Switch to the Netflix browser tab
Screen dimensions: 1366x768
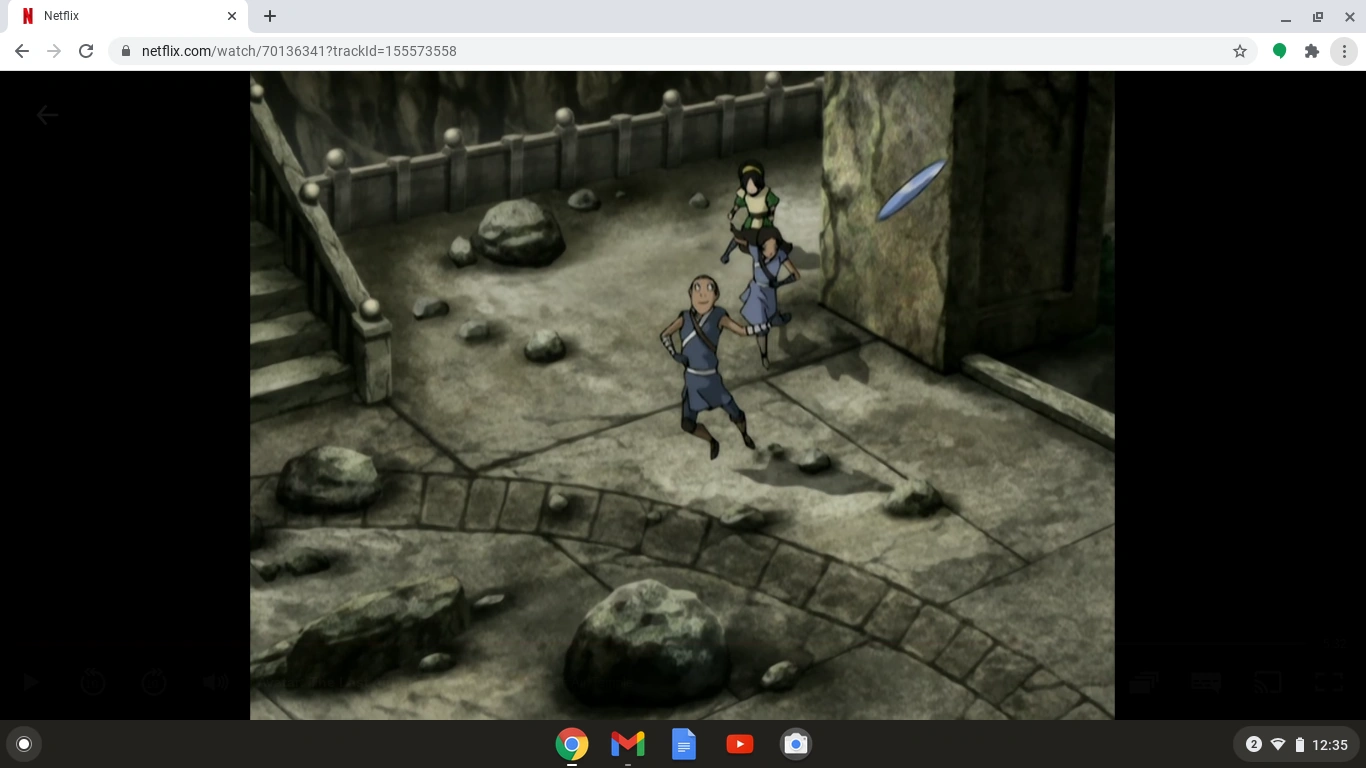pos(120,15)
